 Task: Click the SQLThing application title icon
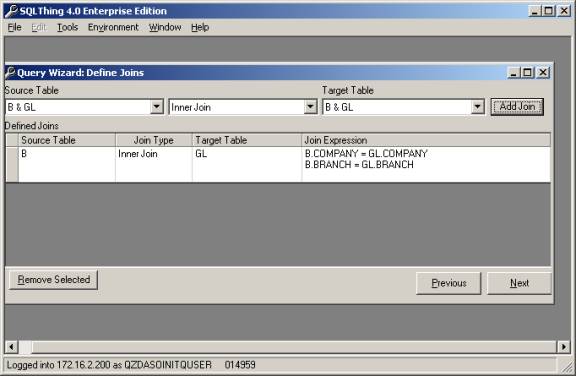12,11
